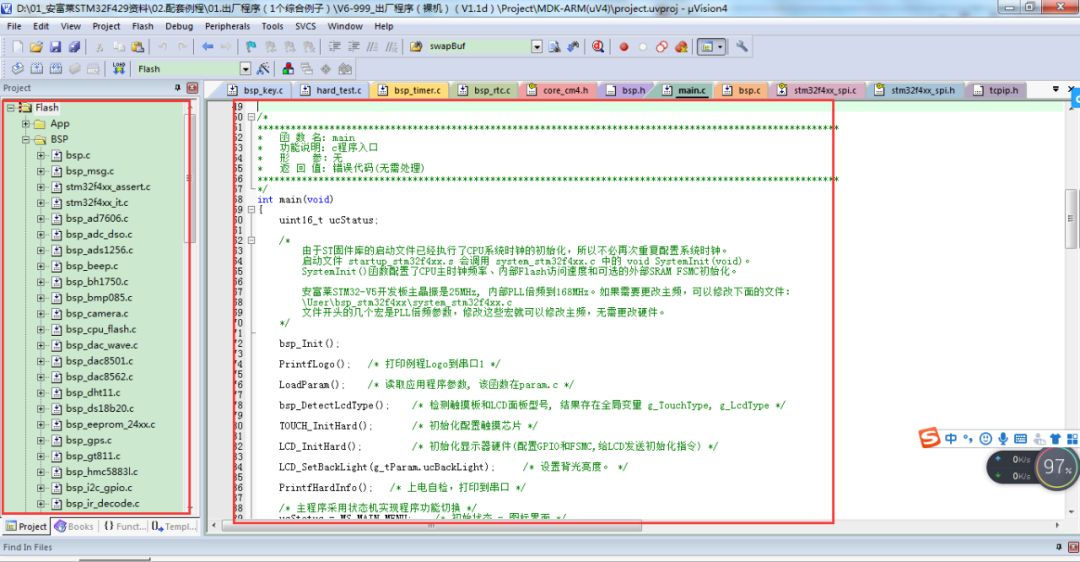Viewport: 1080px width, 562px height.
Task: Open the Project menu
Action: pos(106,26)
